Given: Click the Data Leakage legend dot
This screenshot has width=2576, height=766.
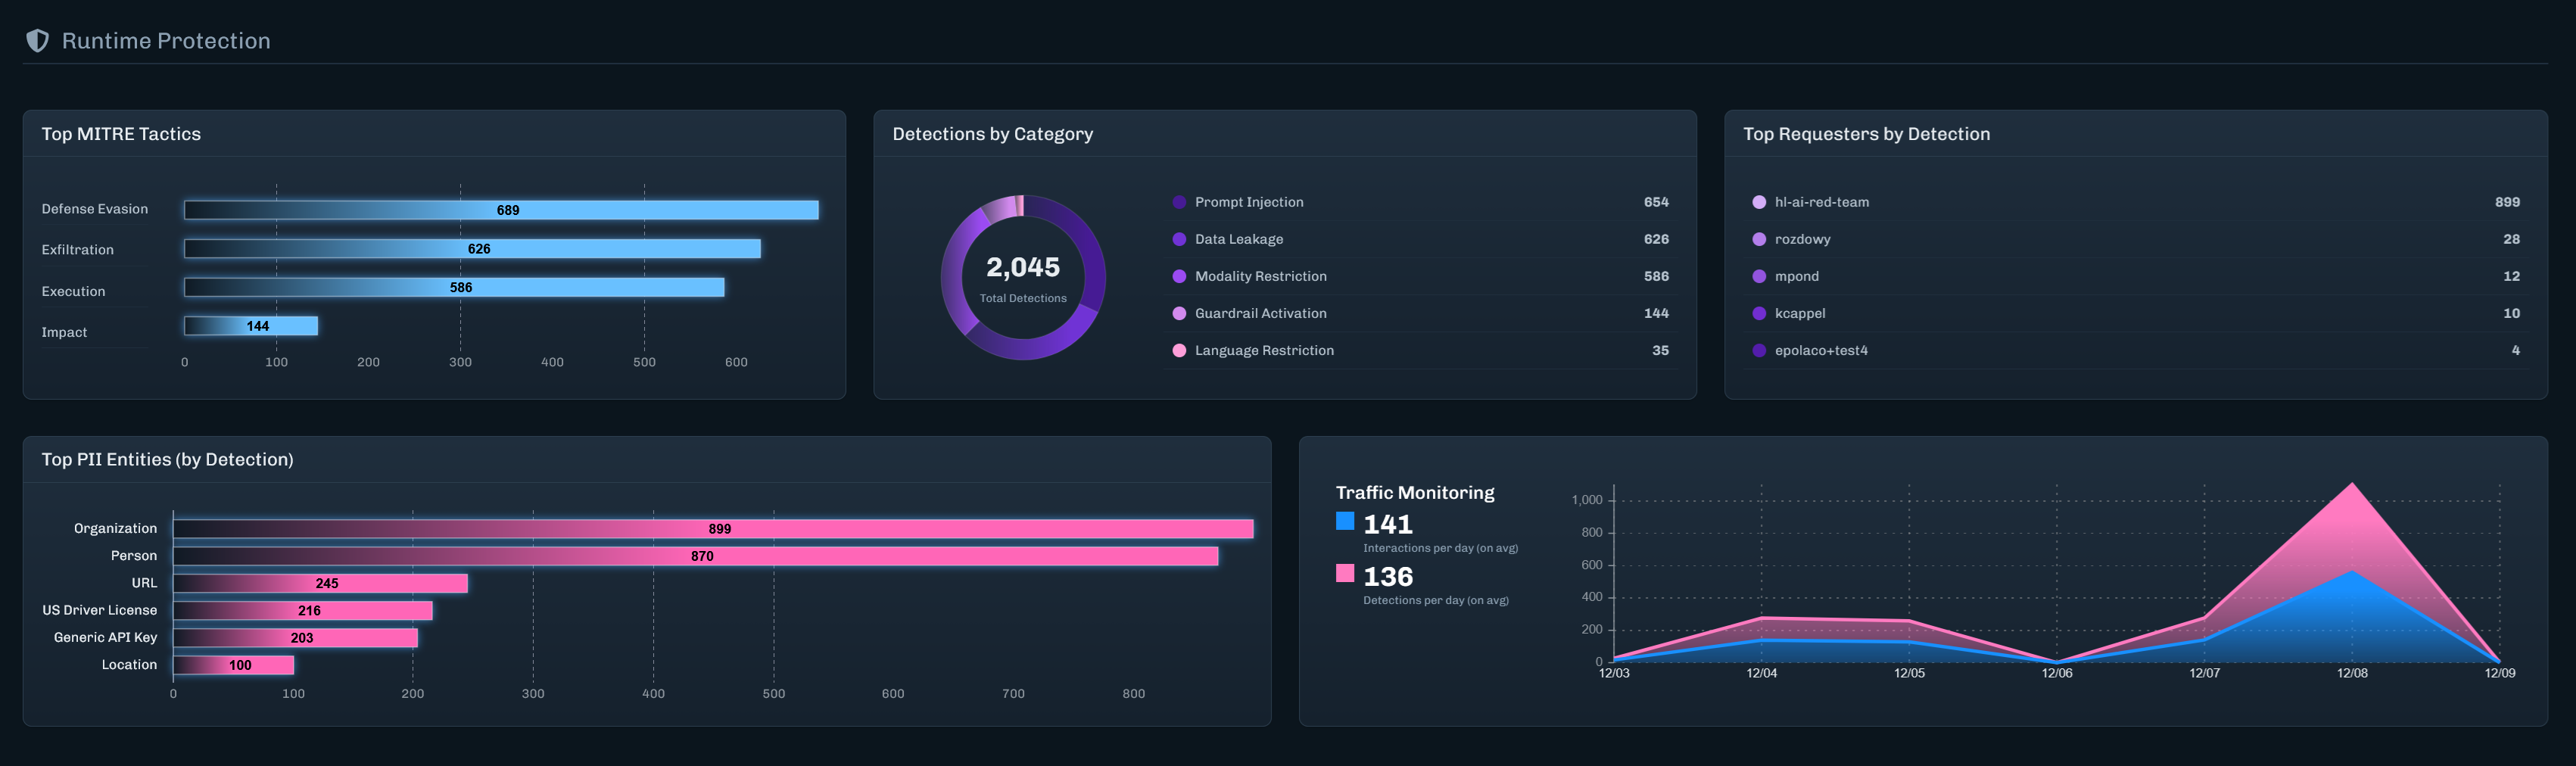Looking at the screenshot, I should (x=1179, y=239).
